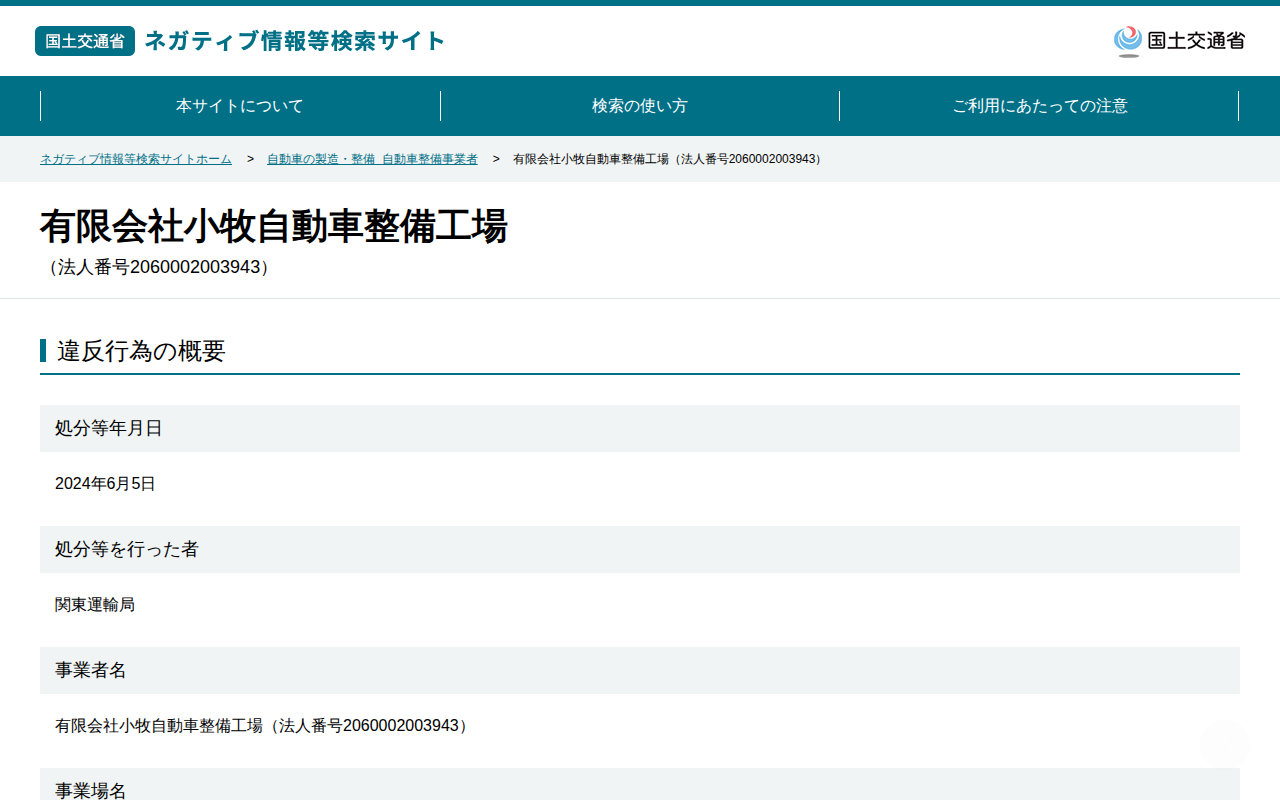Click the 関東運輸局 value text

(95, 605)
